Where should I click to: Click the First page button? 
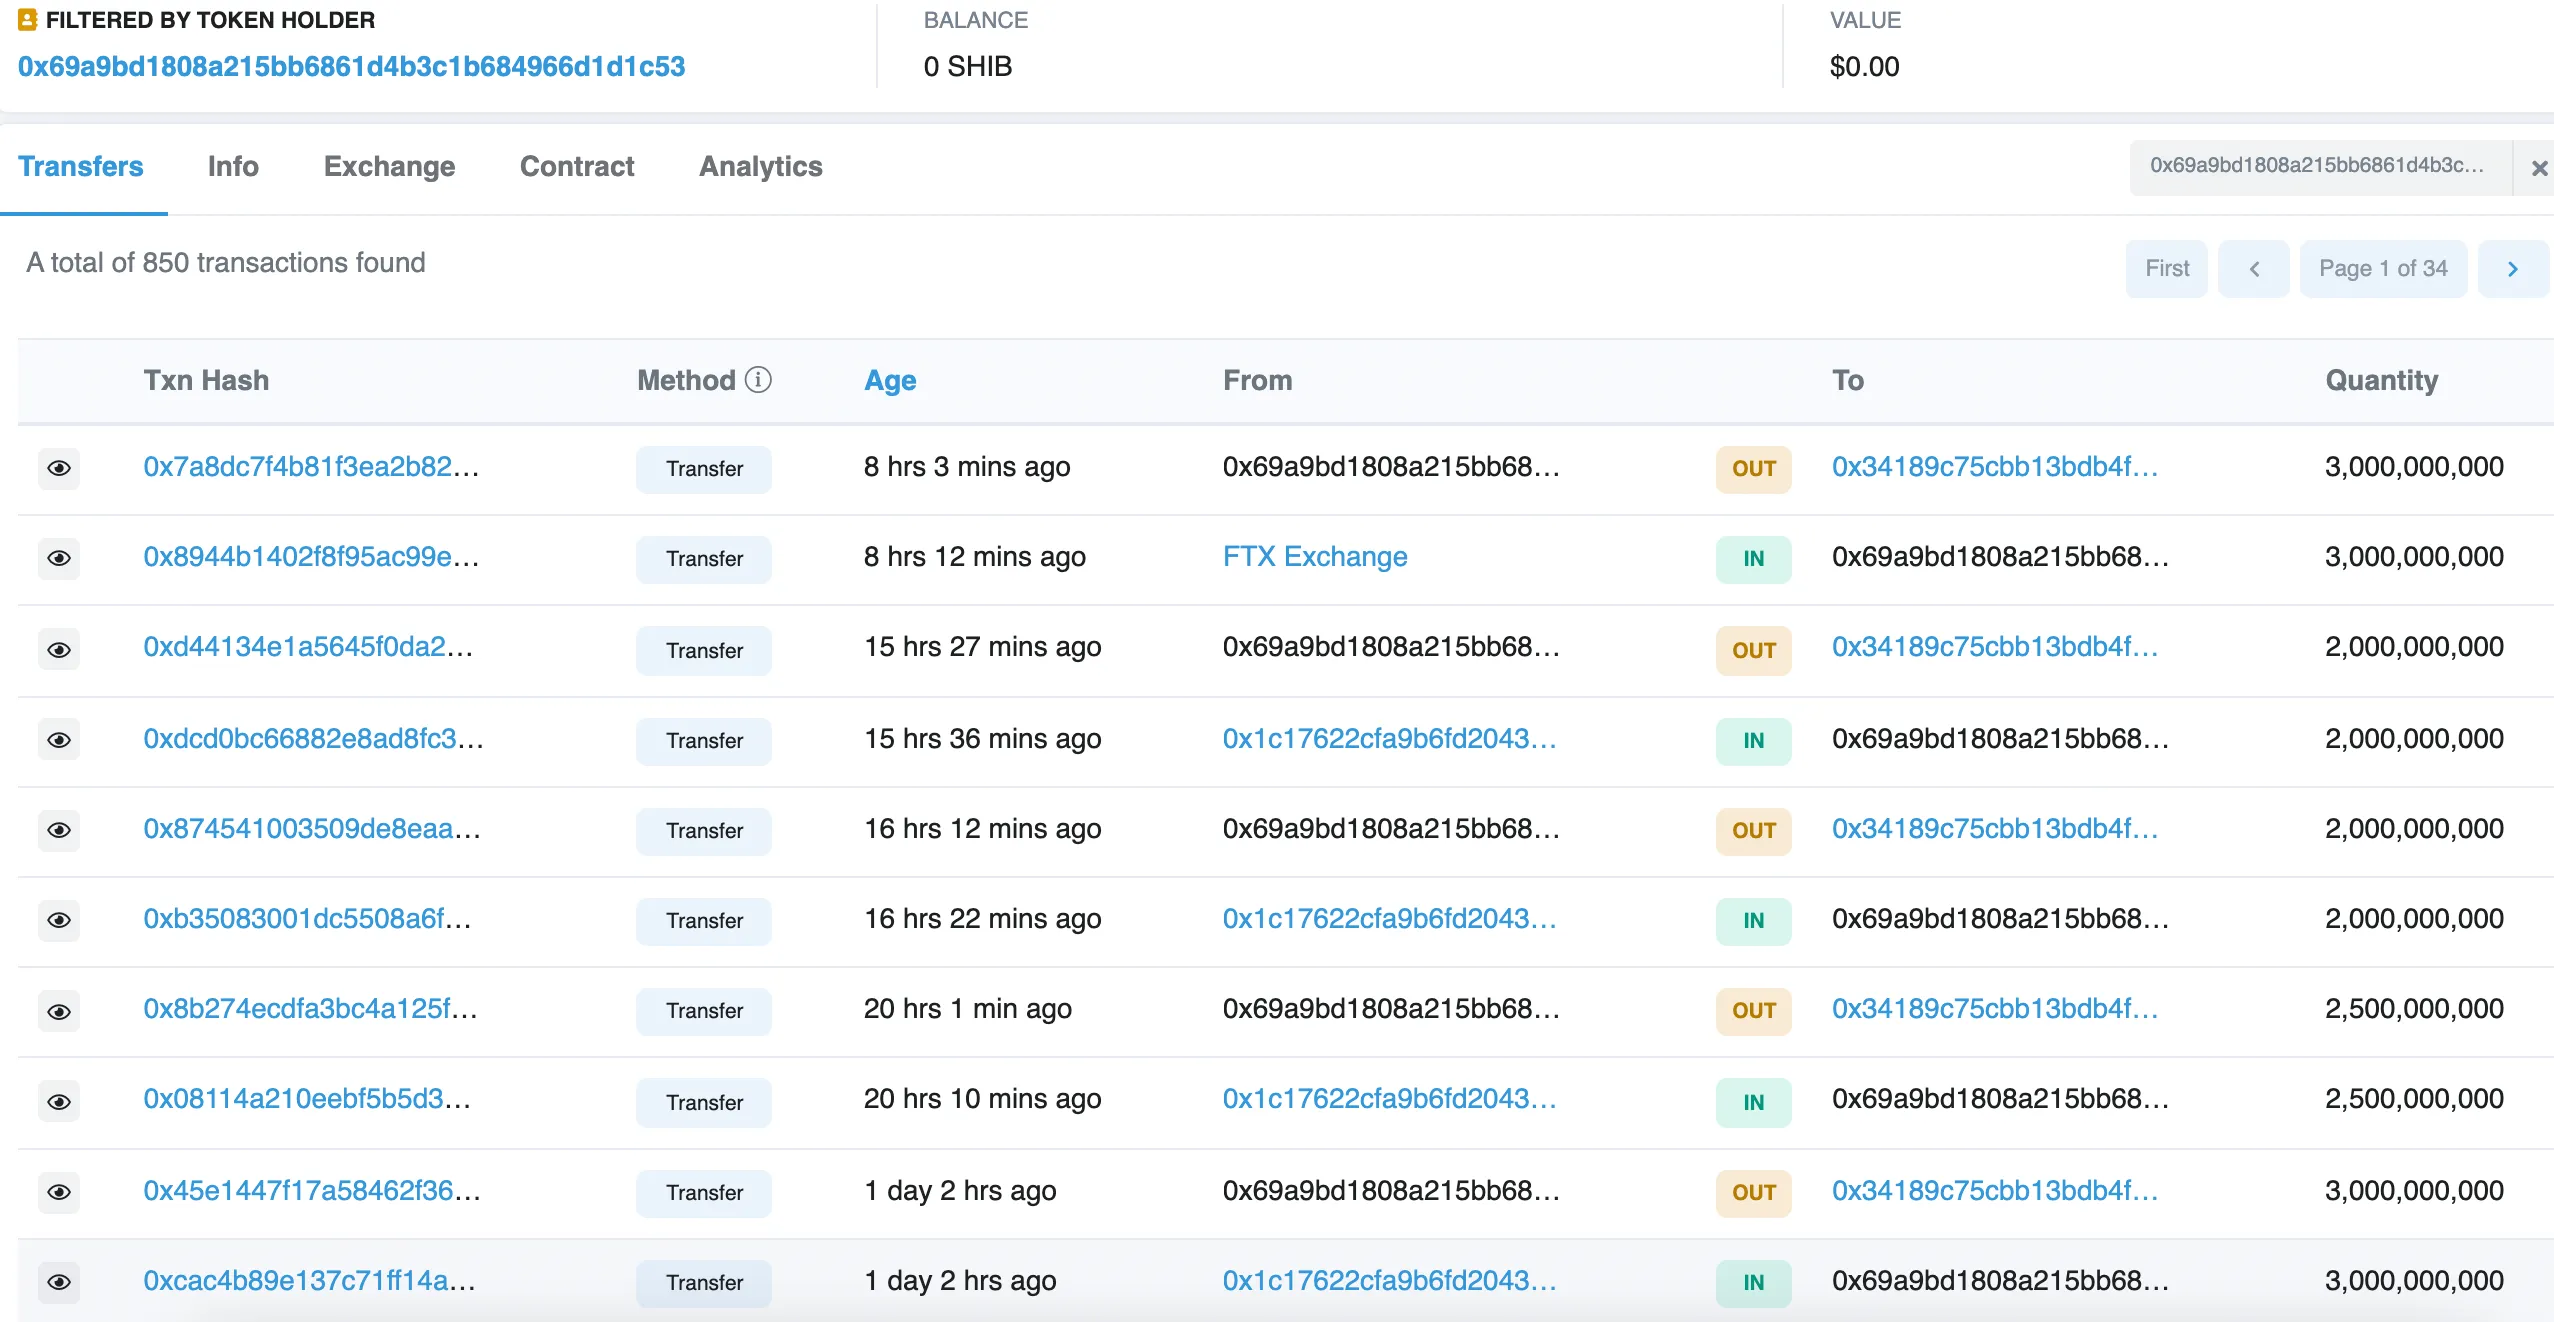click(x=2168, y=266)
